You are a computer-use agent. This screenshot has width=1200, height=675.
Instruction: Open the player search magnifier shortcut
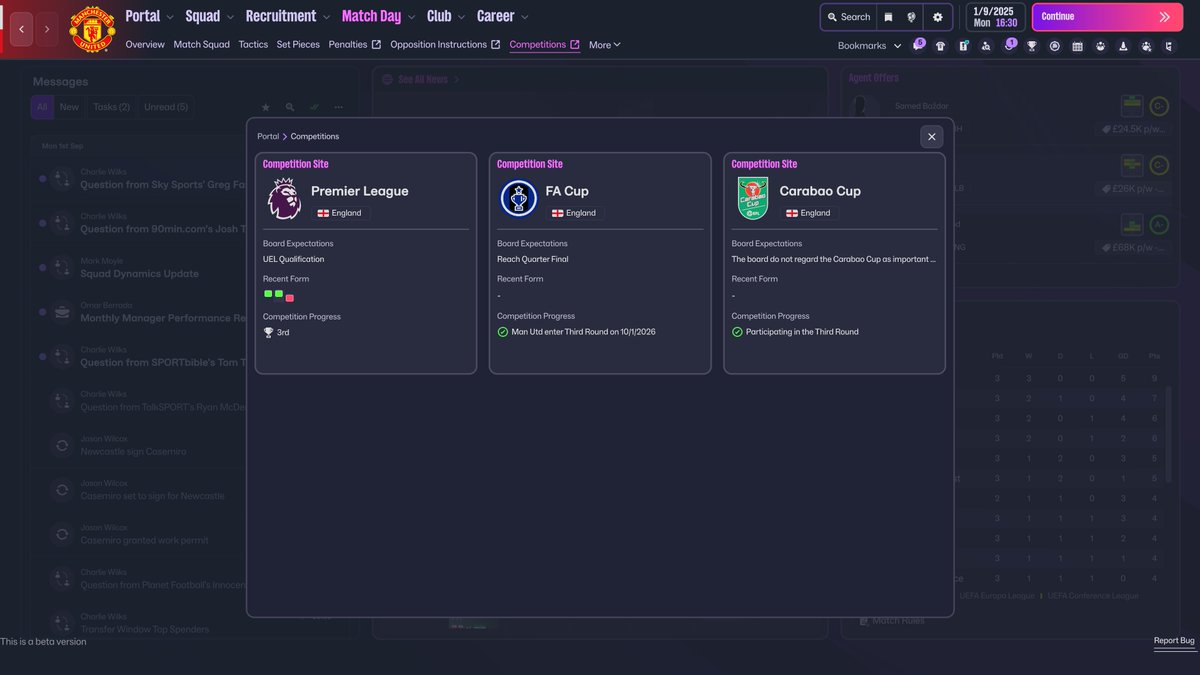(986, 46)
